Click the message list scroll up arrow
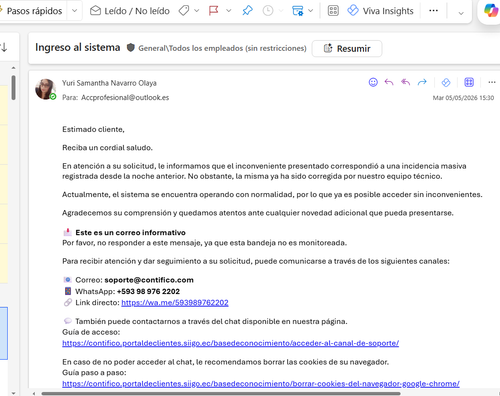This screenshot has width=500, height=396. (x=13, y=68)
